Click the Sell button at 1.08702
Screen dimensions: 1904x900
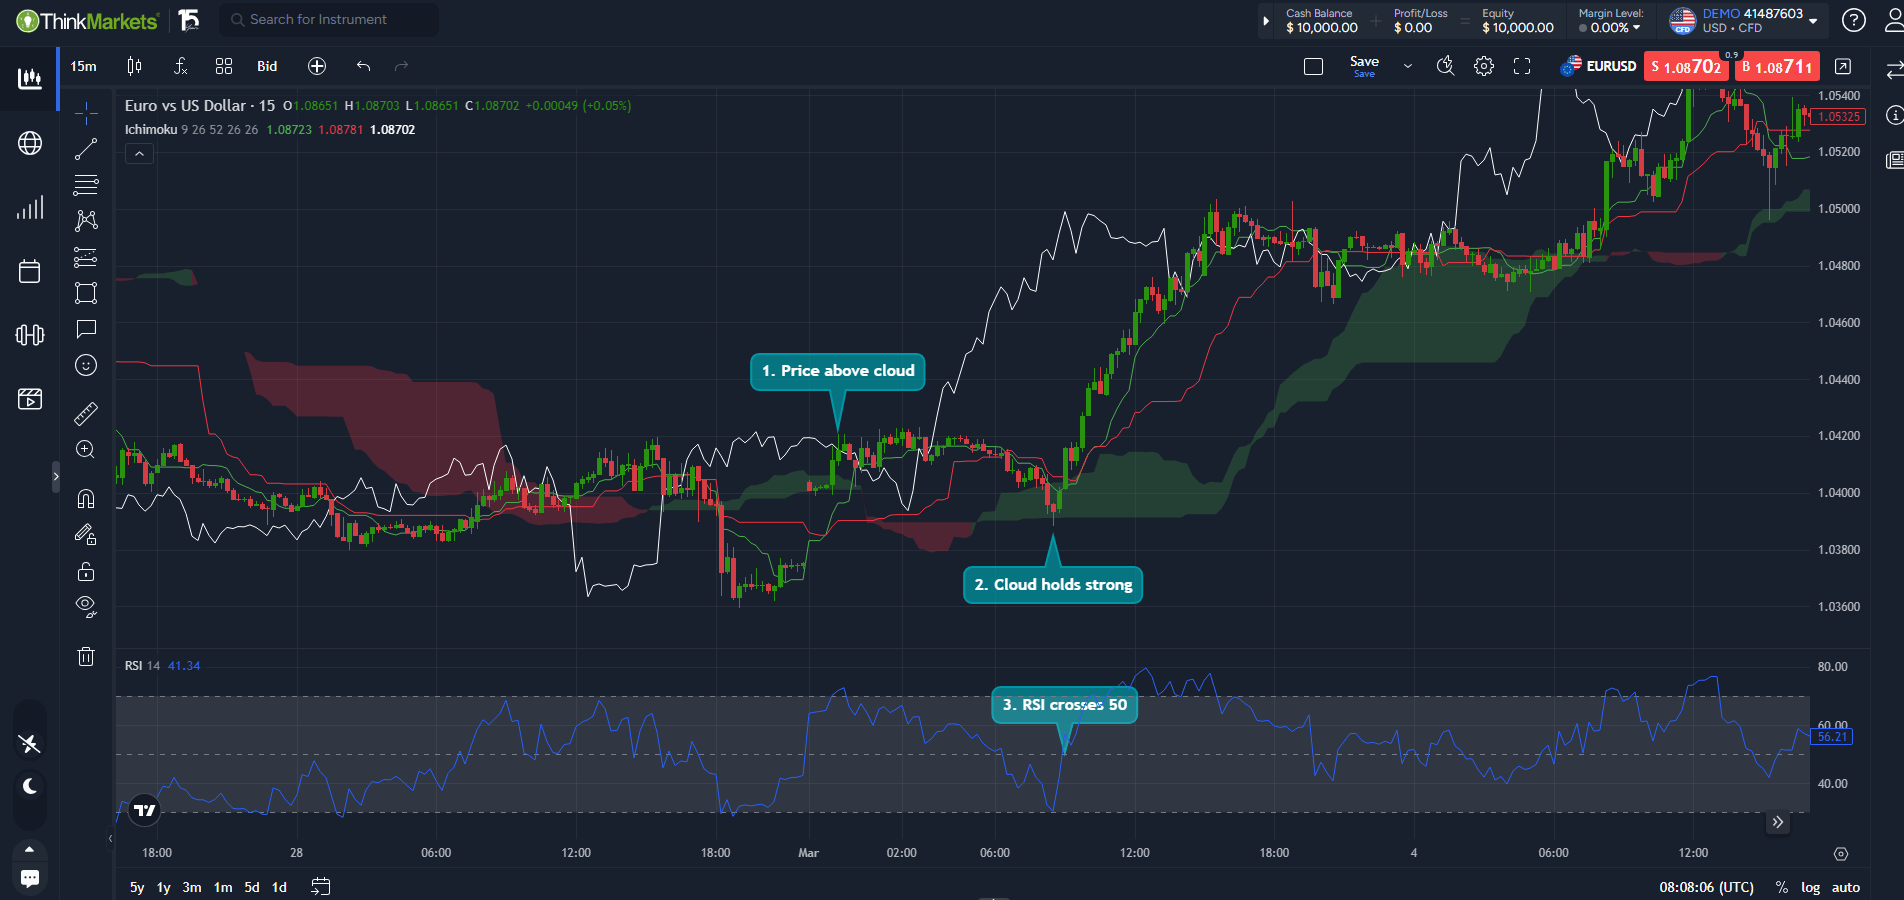click(1686, 66)
